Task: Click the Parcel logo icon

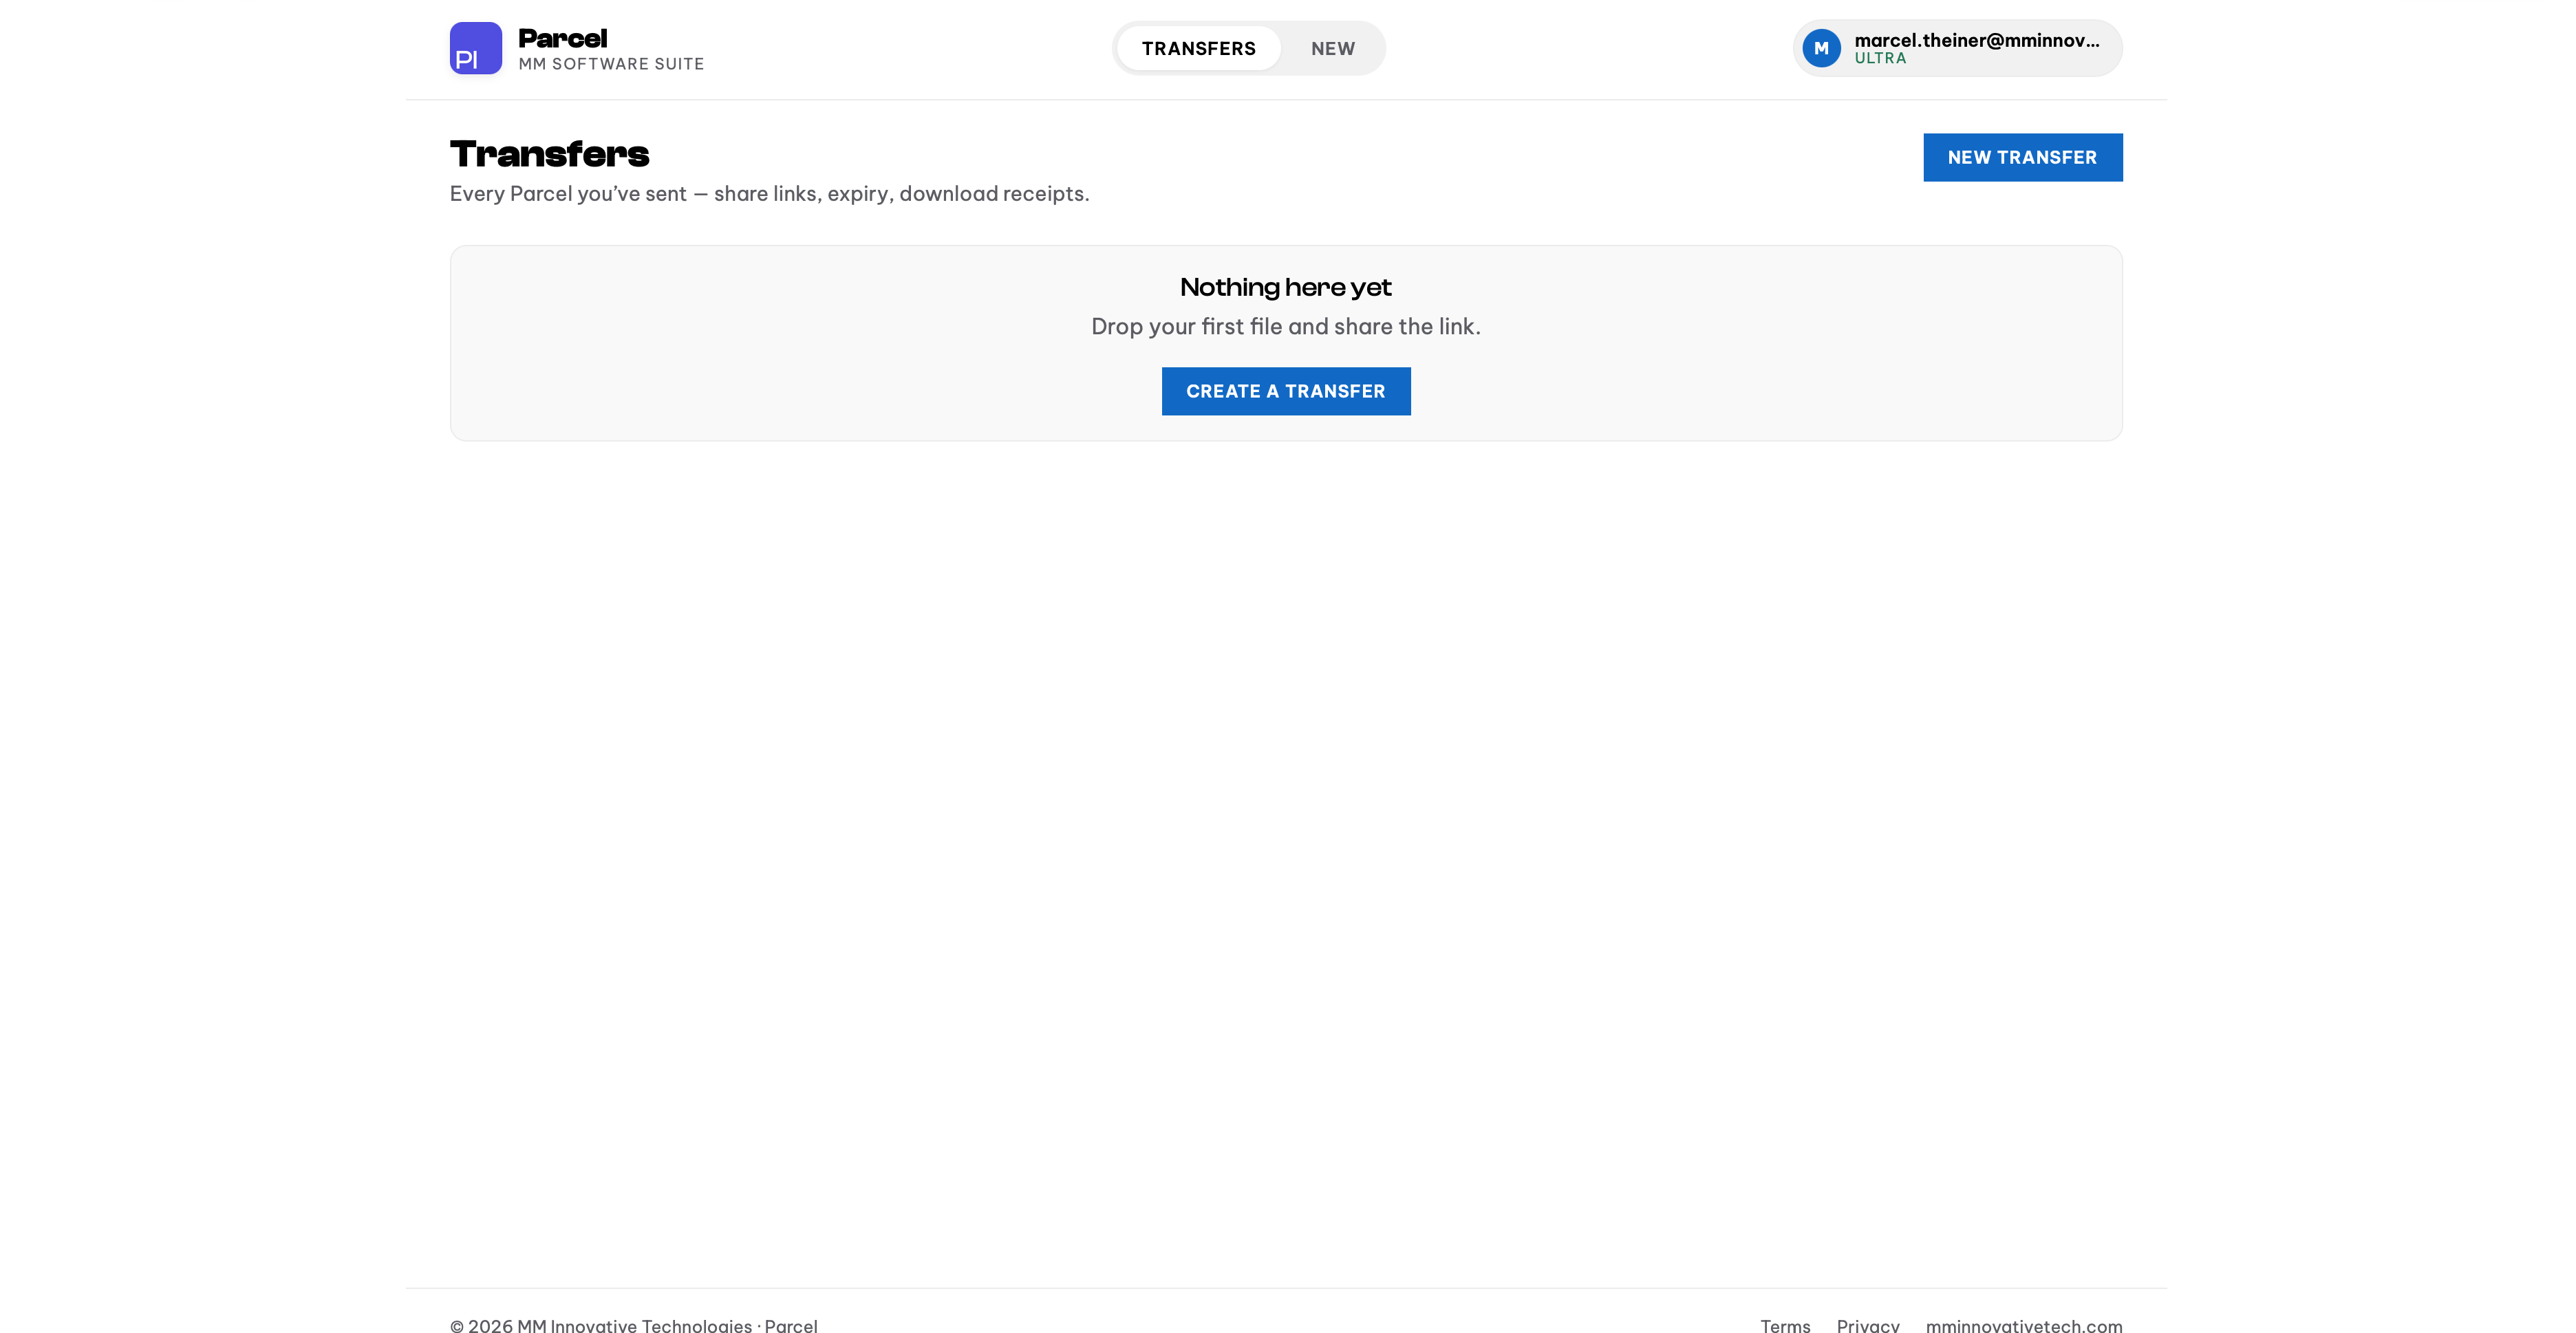Action: 476,48
